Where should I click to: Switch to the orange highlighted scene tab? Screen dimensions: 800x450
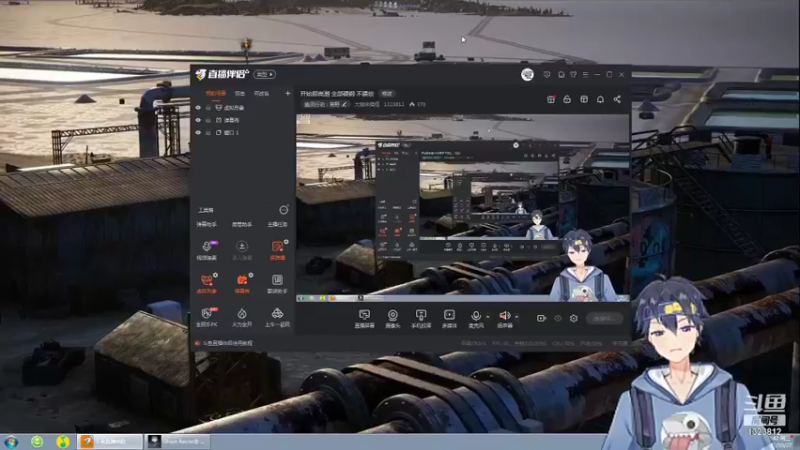[216, 93]
